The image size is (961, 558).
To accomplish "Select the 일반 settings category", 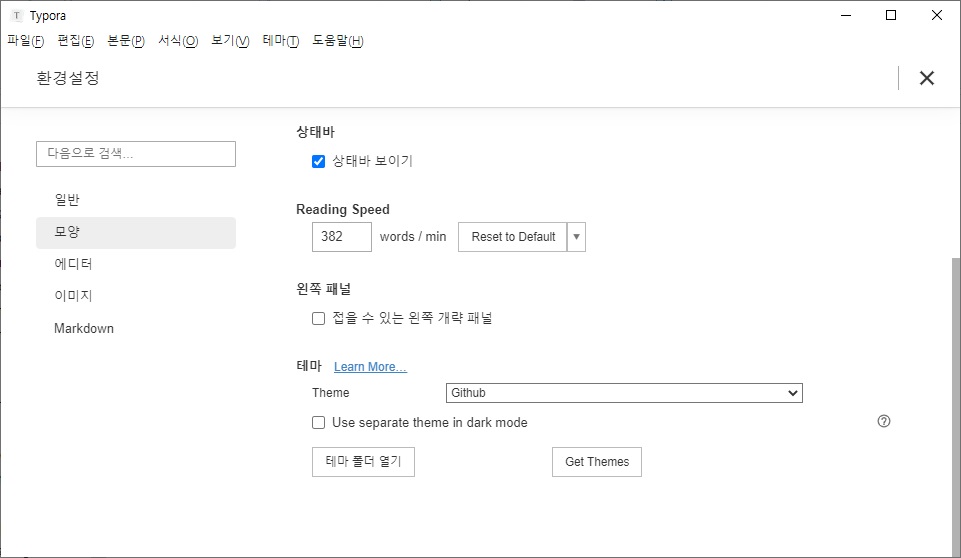I will [x=135, y=200].
